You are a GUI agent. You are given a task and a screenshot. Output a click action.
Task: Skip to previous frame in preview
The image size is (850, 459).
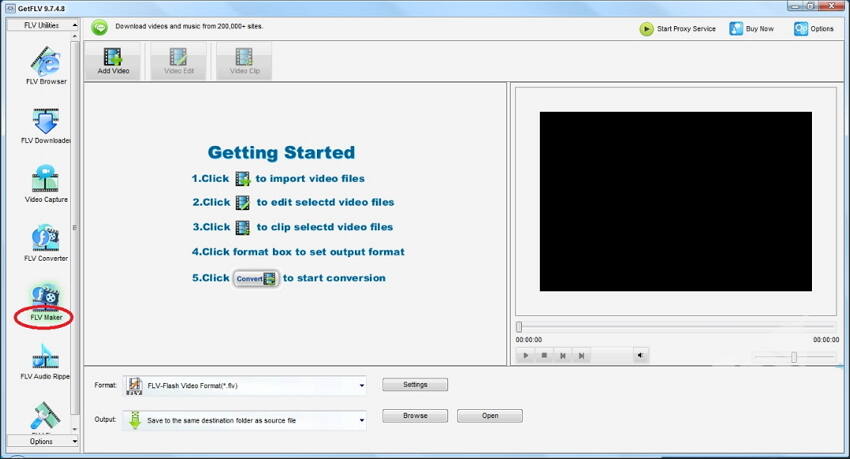[x=563, y=356]
